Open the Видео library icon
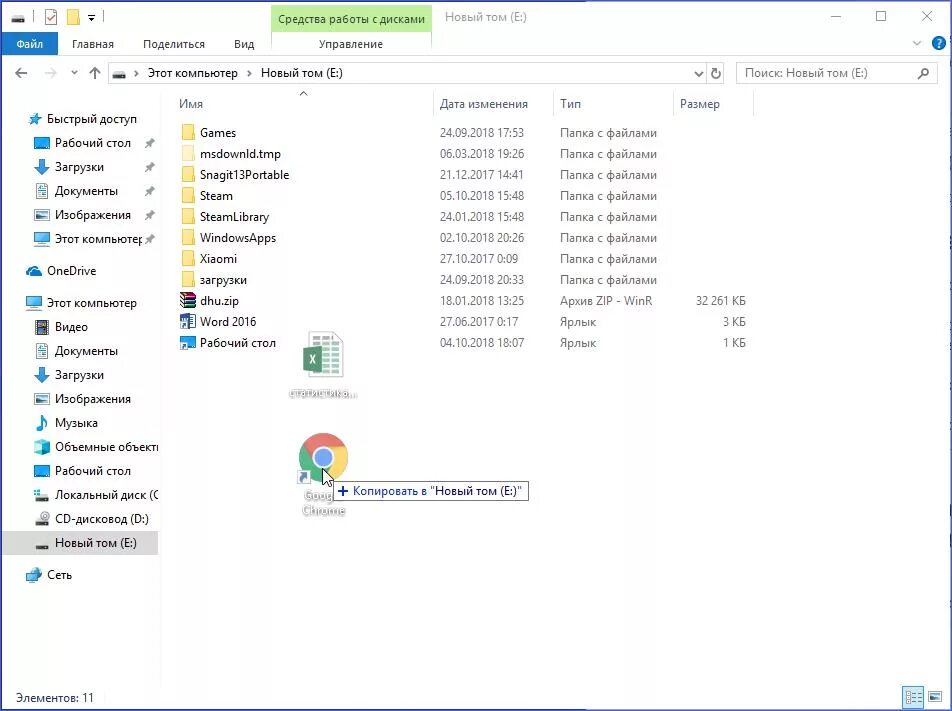952x711 pixels. pos(42,327)
